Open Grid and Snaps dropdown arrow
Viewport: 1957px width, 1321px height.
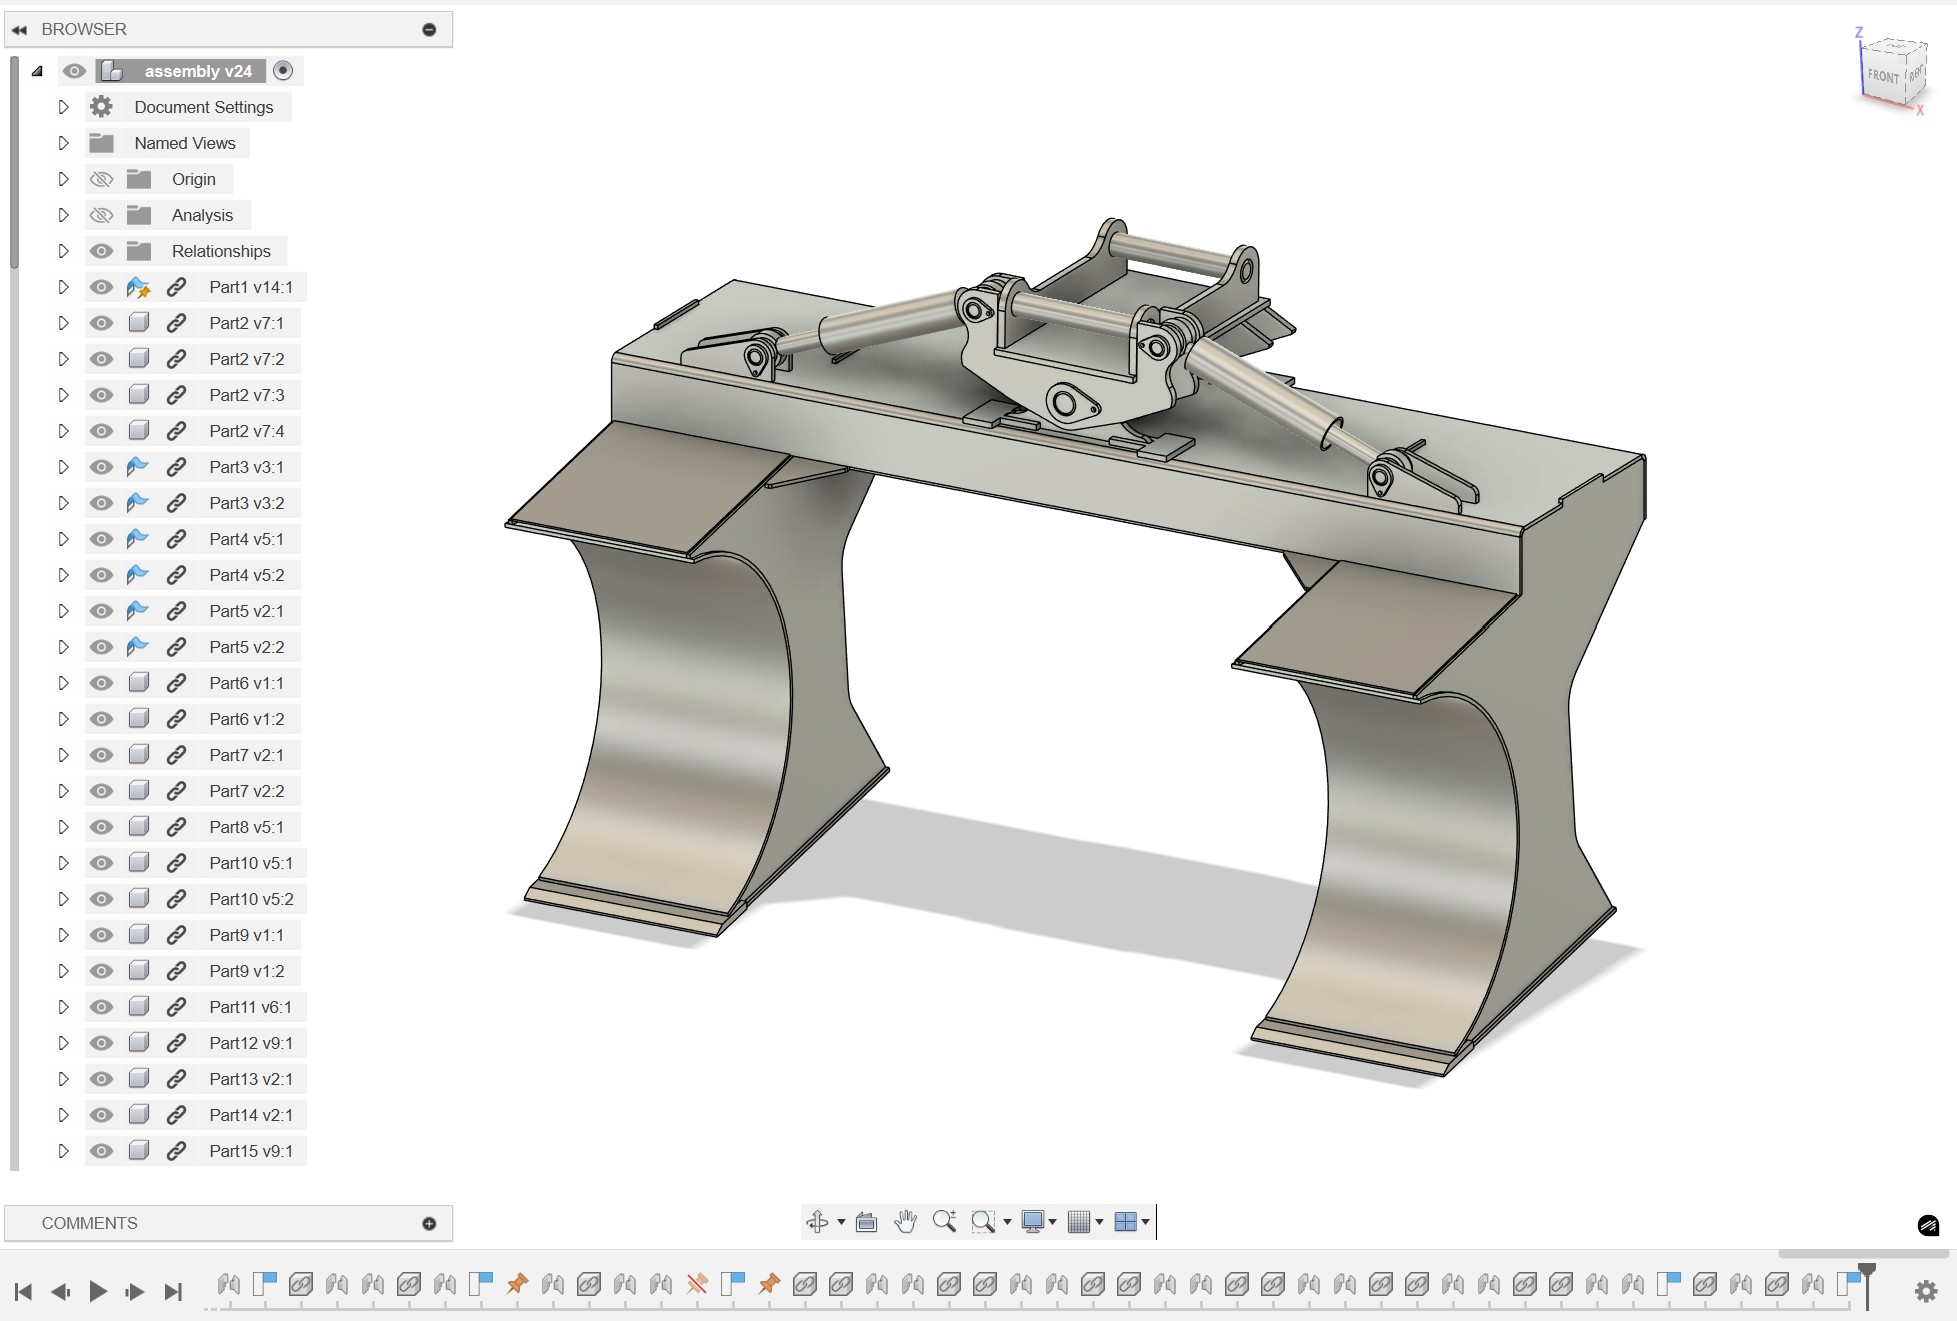click(1099, 1221)
